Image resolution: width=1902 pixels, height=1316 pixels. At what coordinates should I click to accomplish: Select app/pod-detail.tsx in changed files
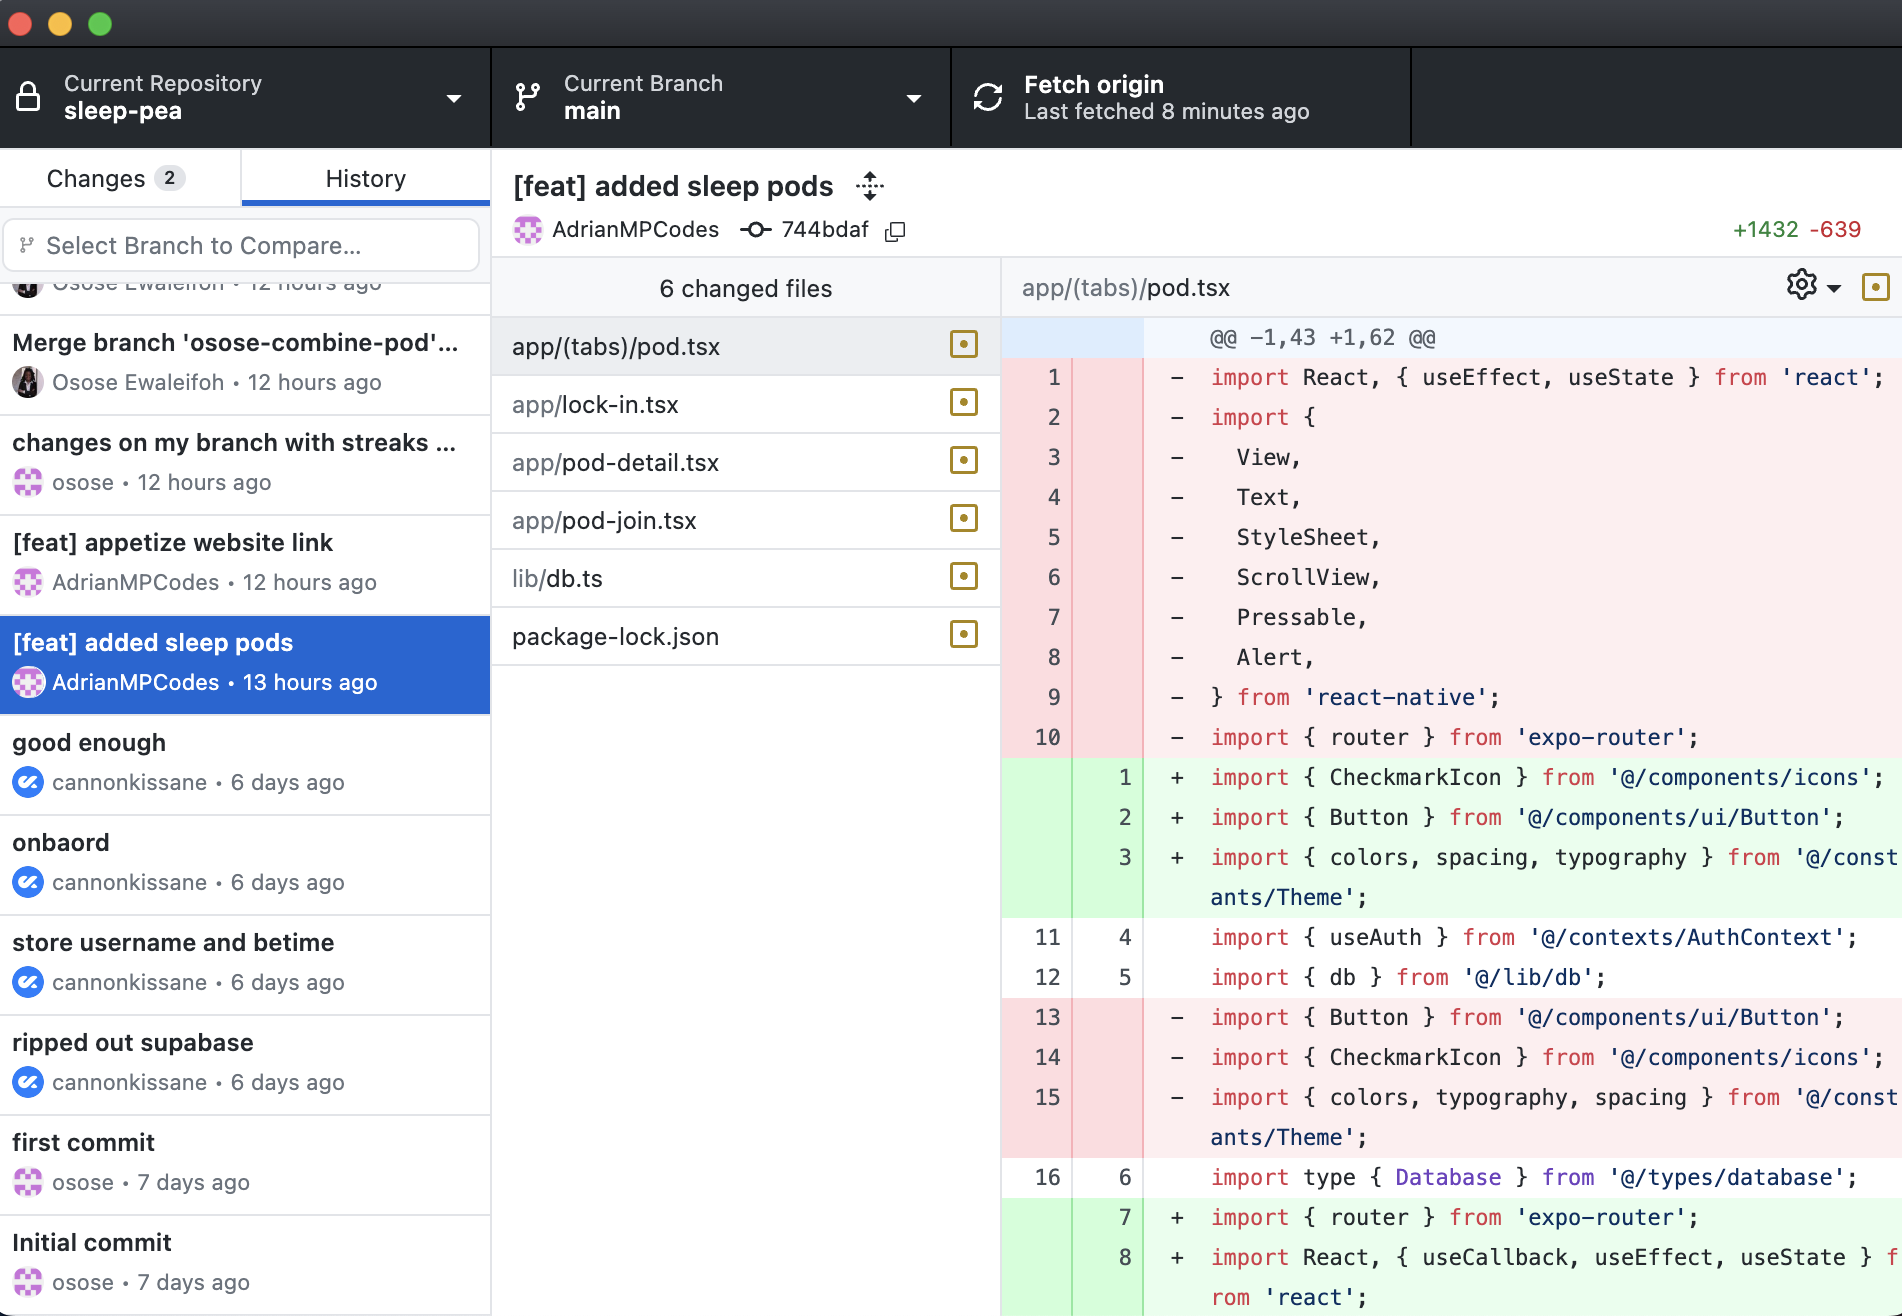click(615, 463)
